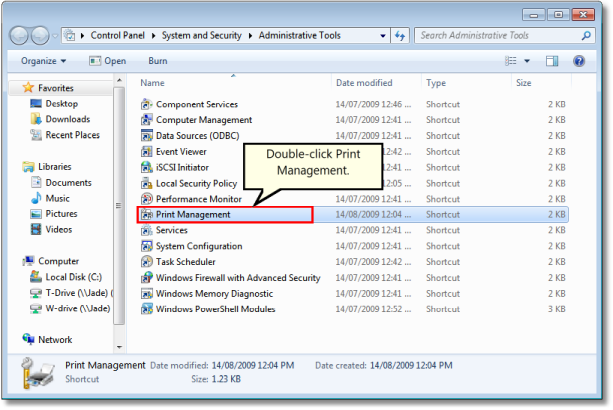Open the T-Drive (\\Jade) network drive

[x=71, y=293]
